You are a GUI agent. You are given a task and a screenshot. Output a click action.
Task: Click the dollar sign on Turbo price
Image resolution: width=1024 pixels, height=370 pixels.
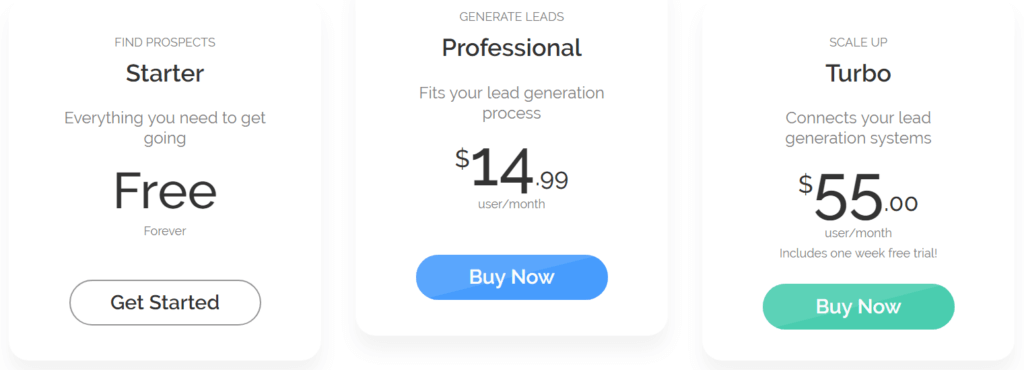point(806,185)
